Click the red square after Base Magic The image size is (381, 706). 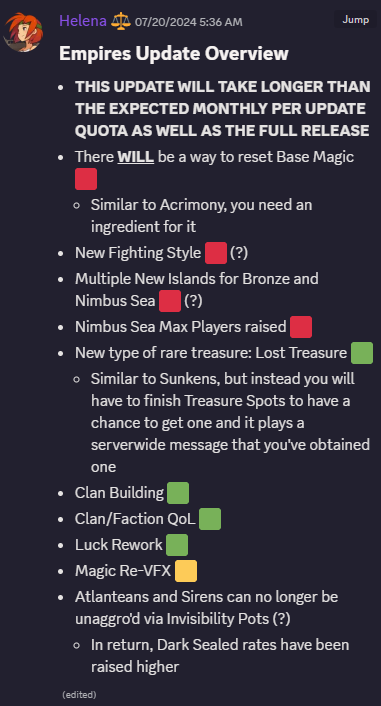[86, 179]
